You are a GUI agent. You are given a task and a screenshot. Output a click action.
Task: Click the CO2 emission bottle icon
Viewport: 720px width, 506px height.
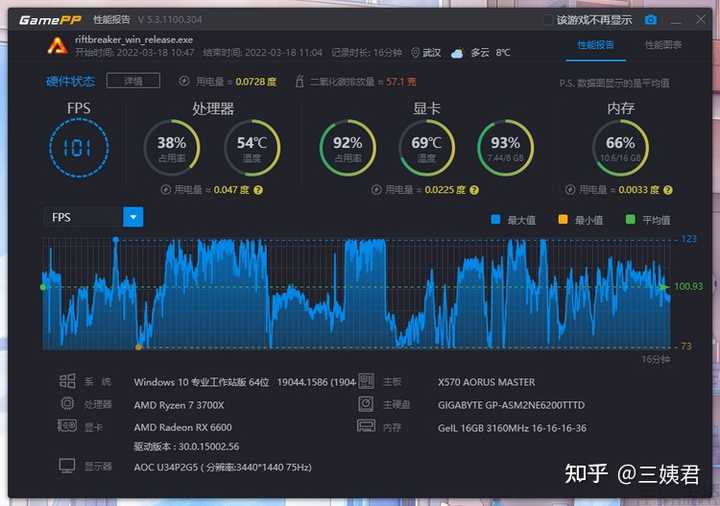click(299, 81)
